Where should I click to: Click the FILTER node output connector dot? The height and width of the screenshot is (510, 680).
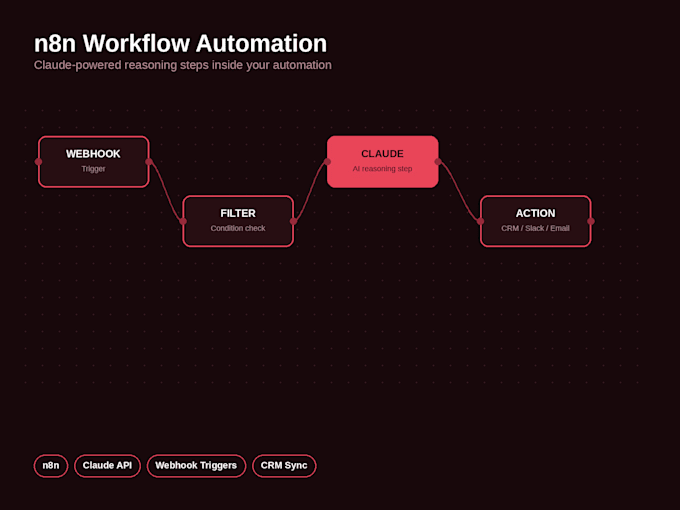tap(293, 221)
